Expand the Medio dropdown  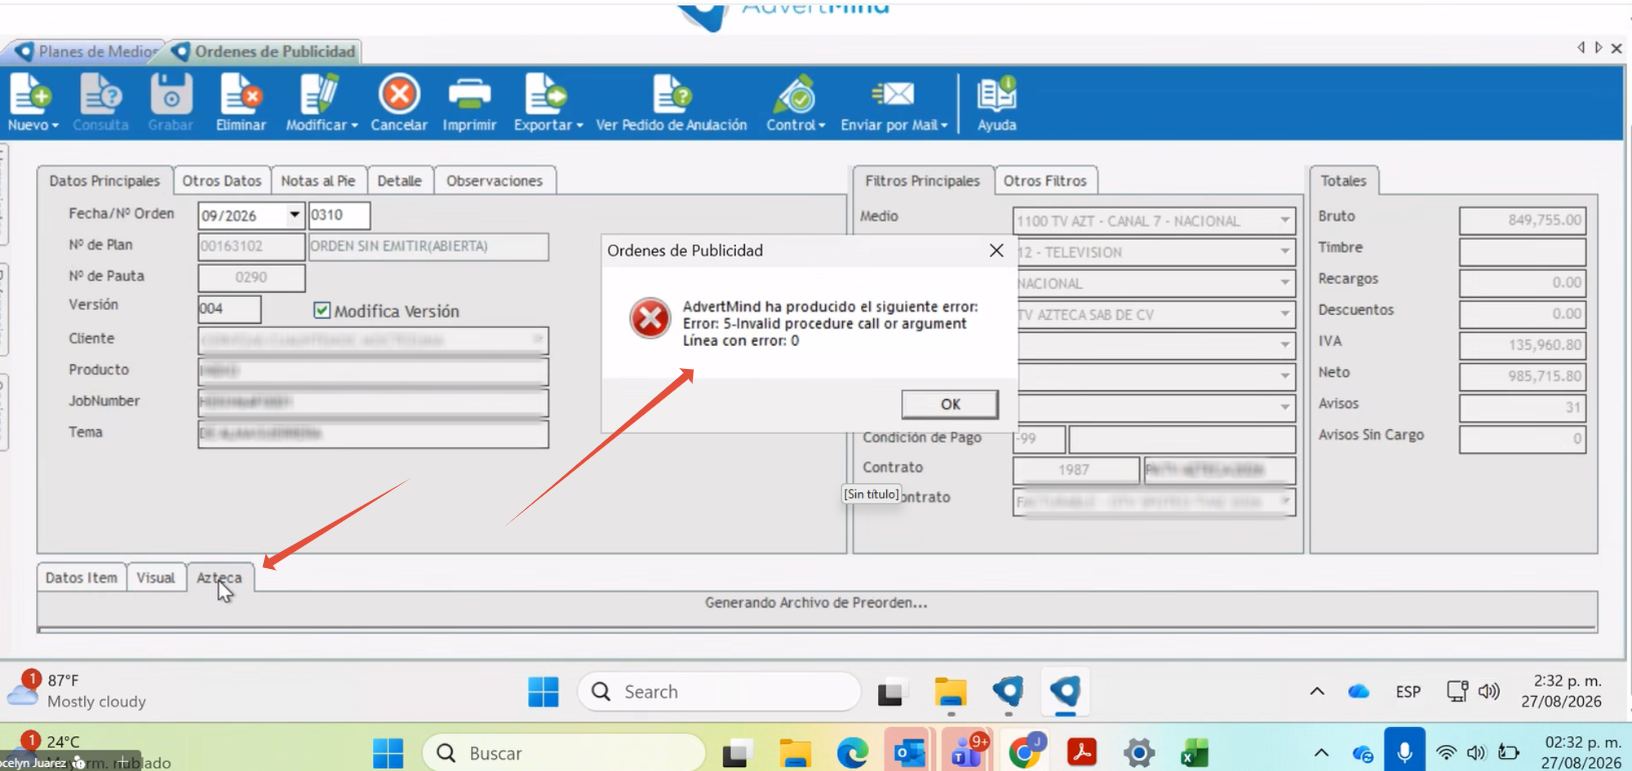coord(1285,220)
